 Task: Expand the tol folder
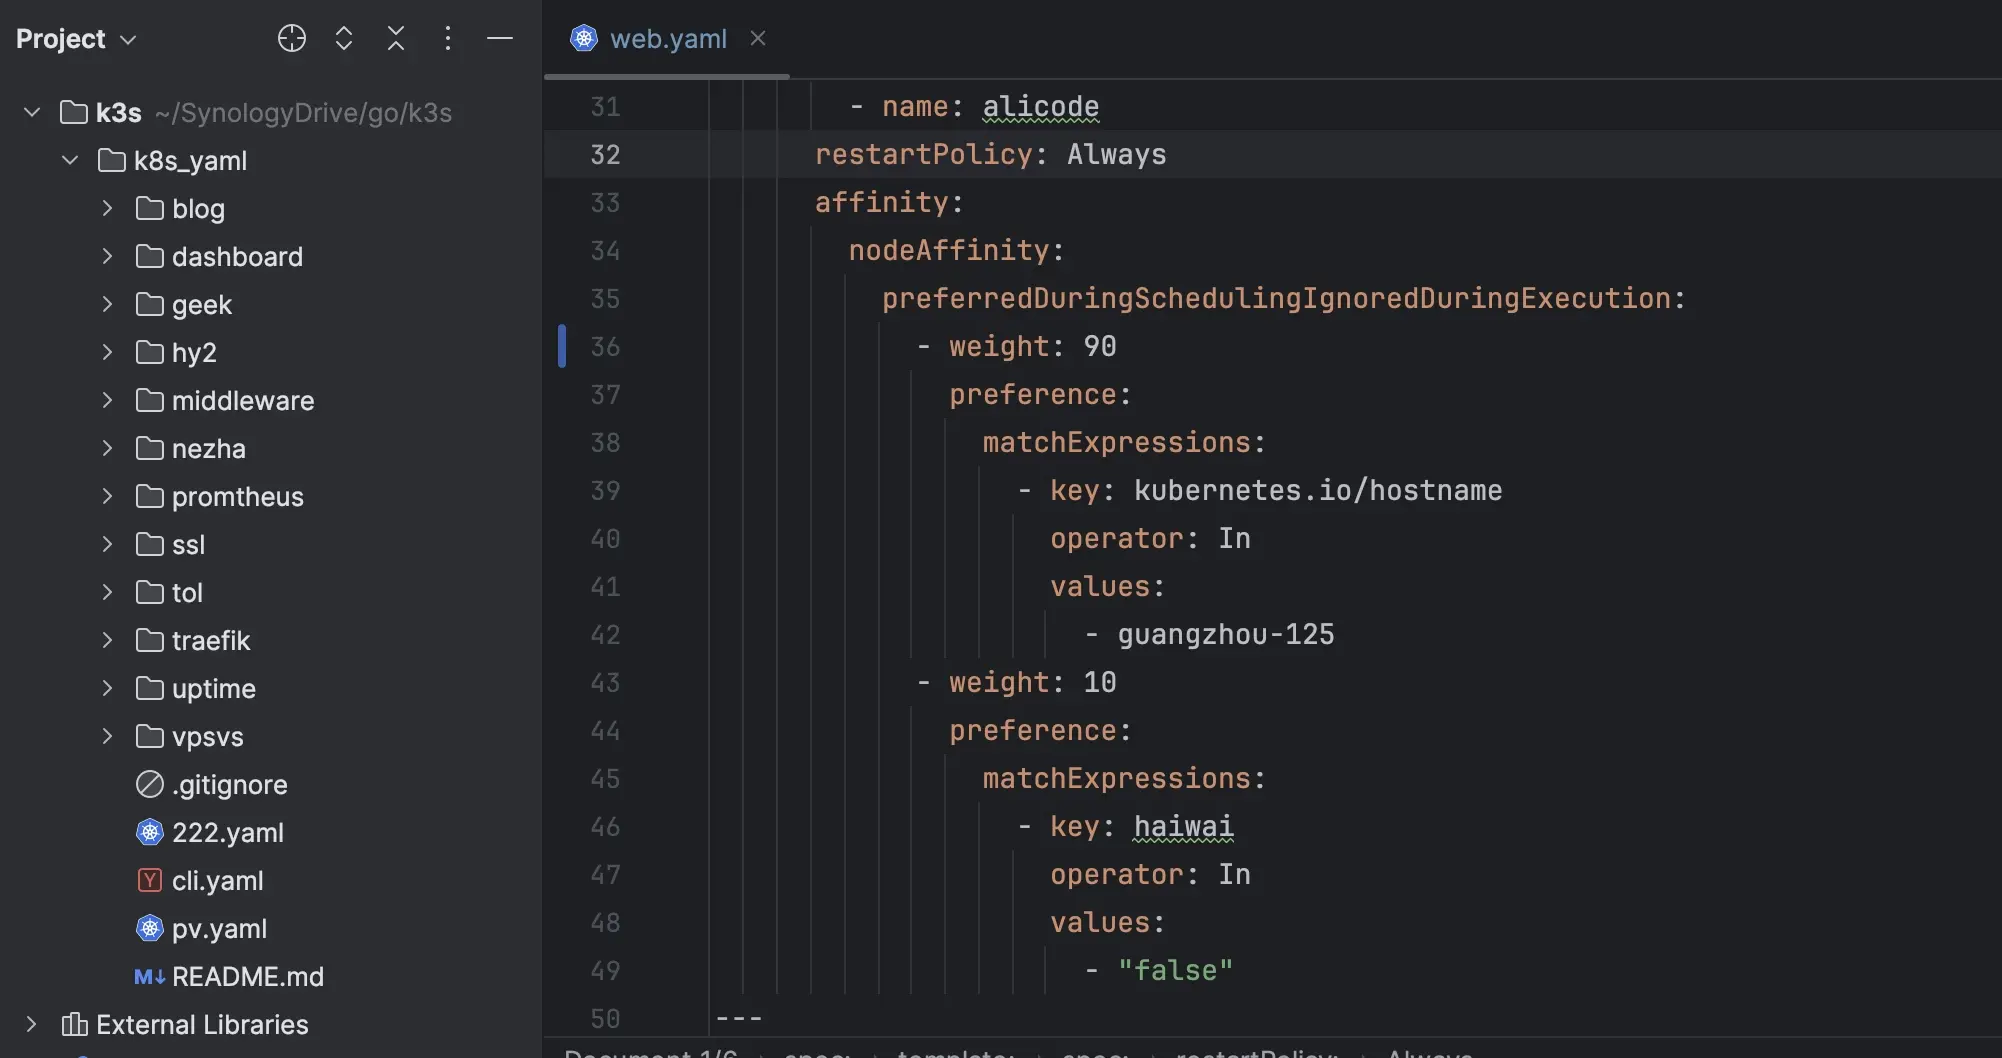click(107, 592)
